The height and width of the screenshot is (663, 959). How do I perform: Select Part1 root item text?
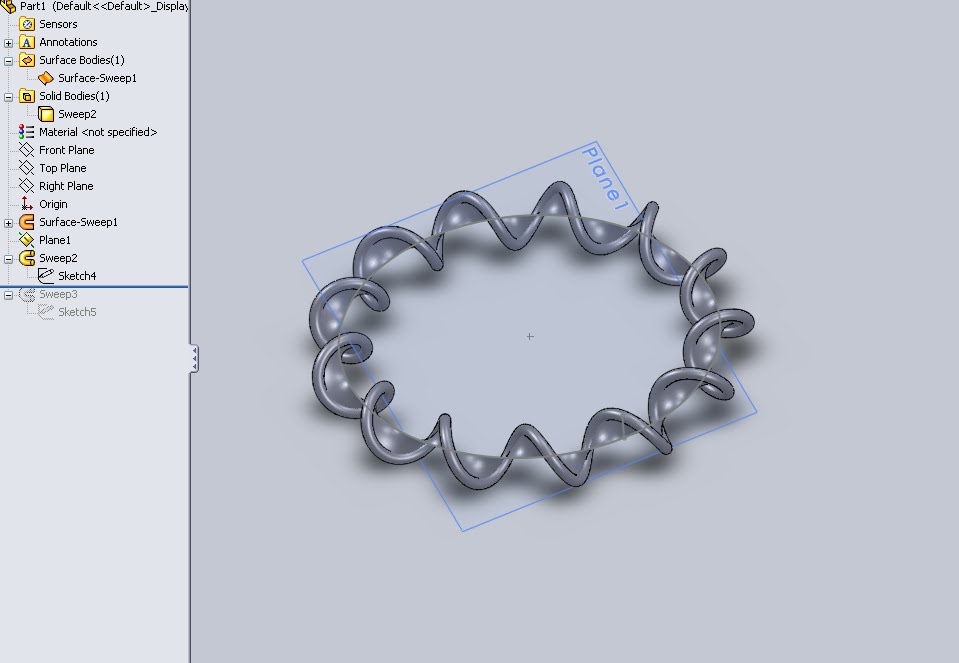click(x=104, y=6)
